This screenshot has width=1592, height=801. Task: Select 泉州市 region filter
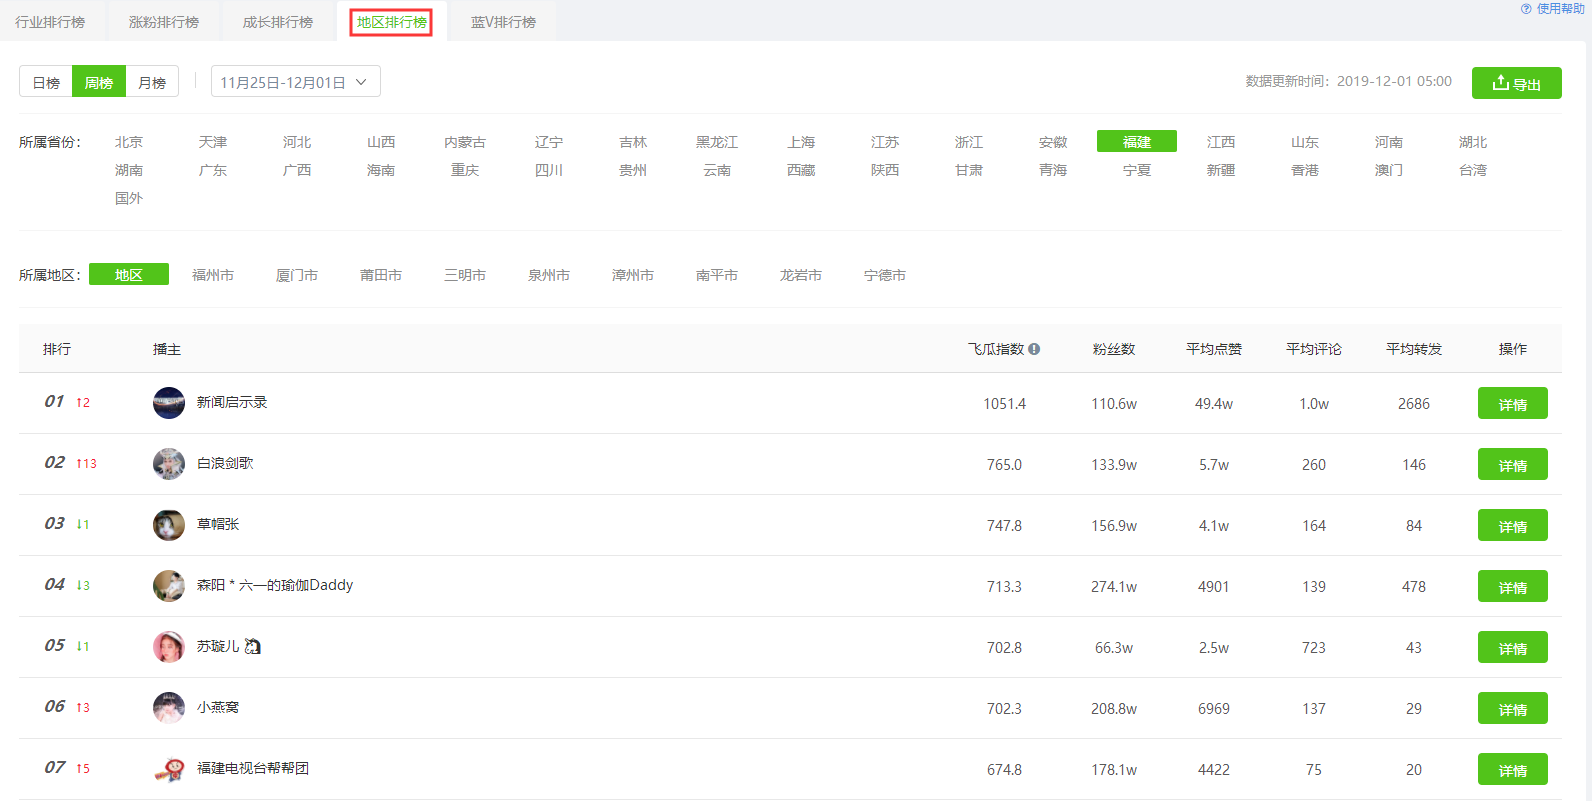click(549, 275)
